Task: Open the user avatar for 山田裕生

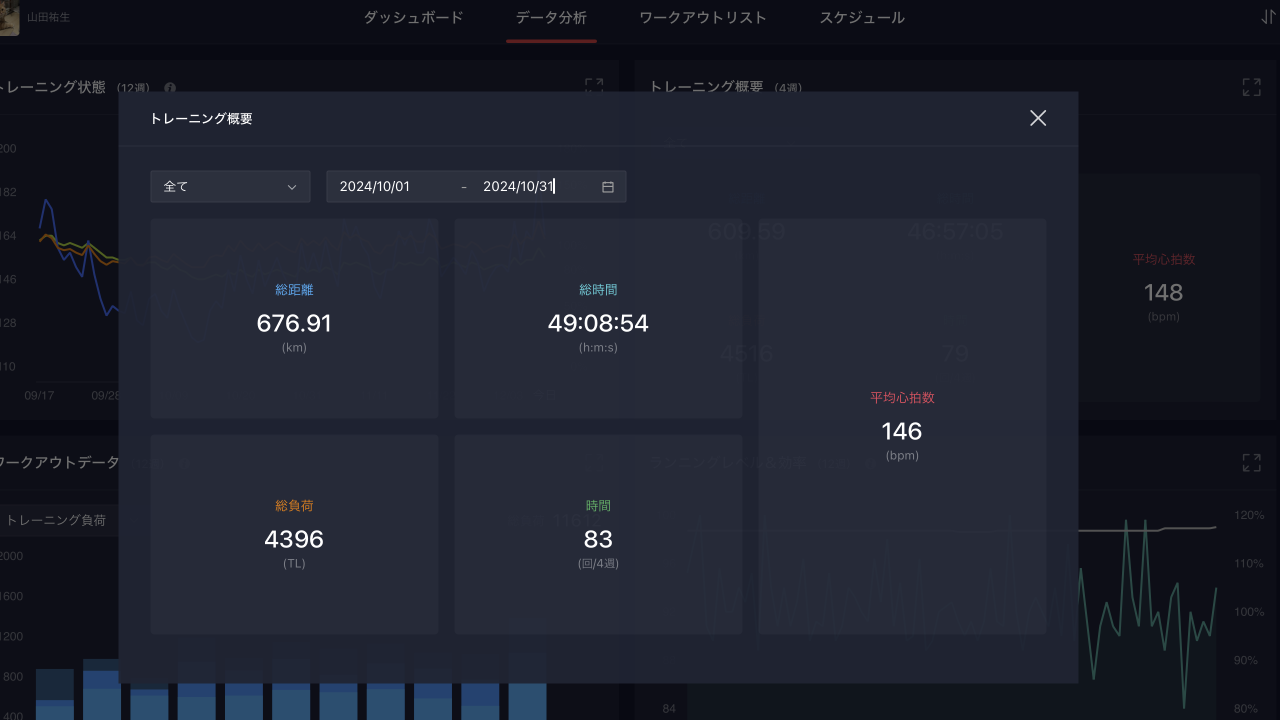Action: [x=9, y=18]
